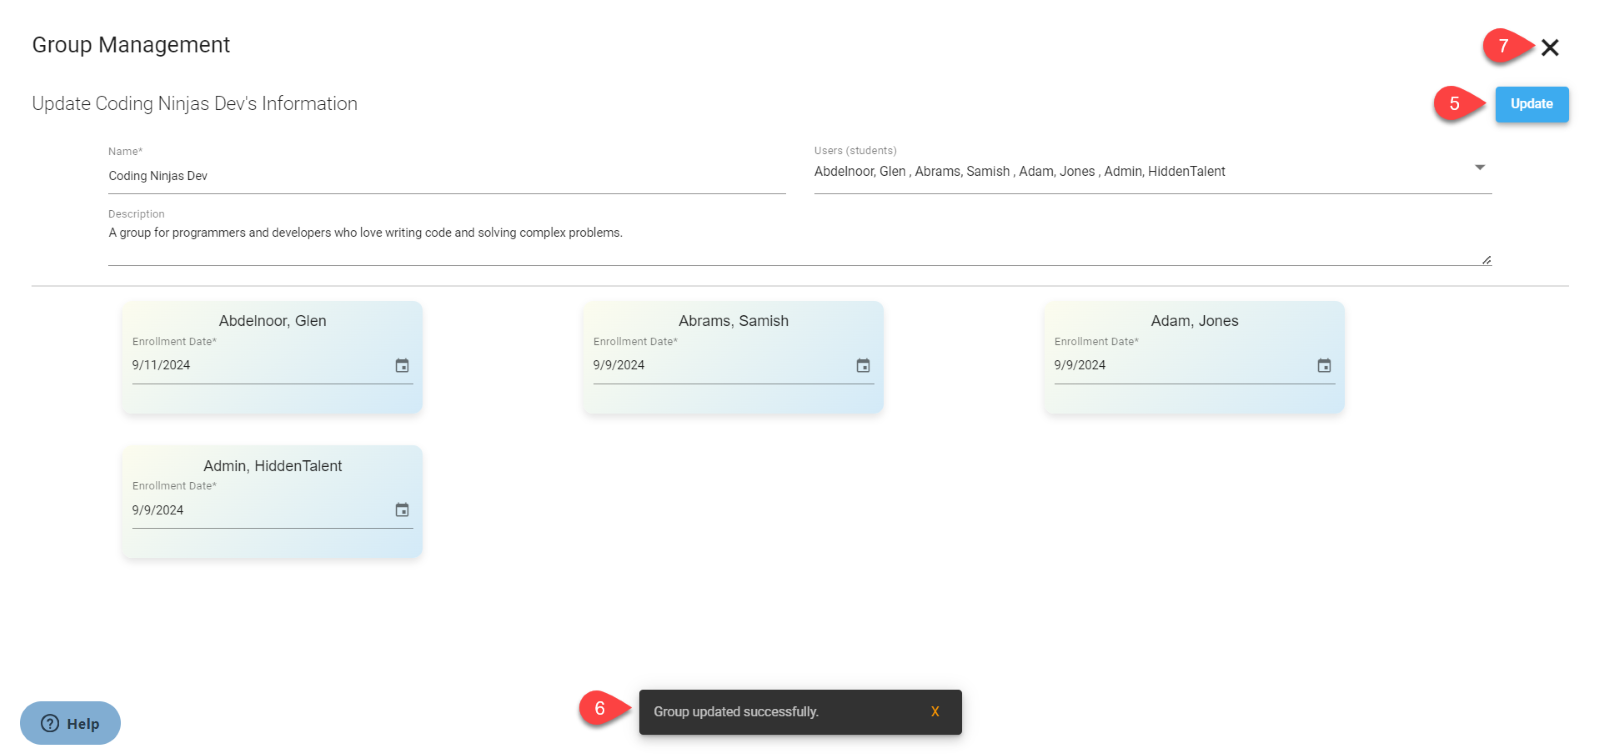Select the Admin, HiddenTalent card title
1600x754 pixels.
[x=272, y=466]
